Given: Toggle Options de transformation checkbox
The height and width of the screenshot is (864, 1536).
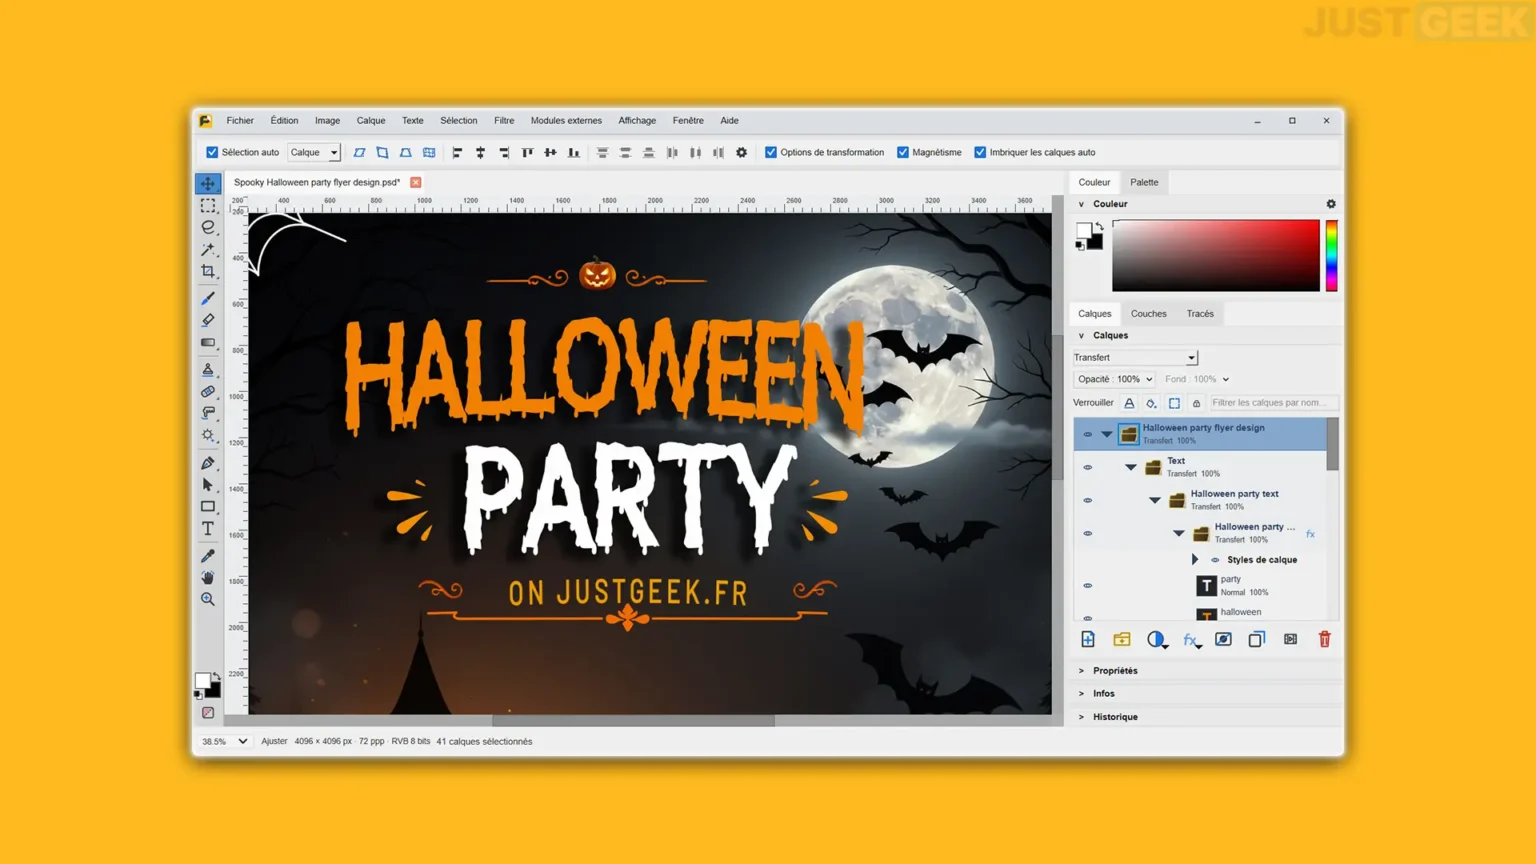Looking at the screenshot, I should [x=771, y=152].
